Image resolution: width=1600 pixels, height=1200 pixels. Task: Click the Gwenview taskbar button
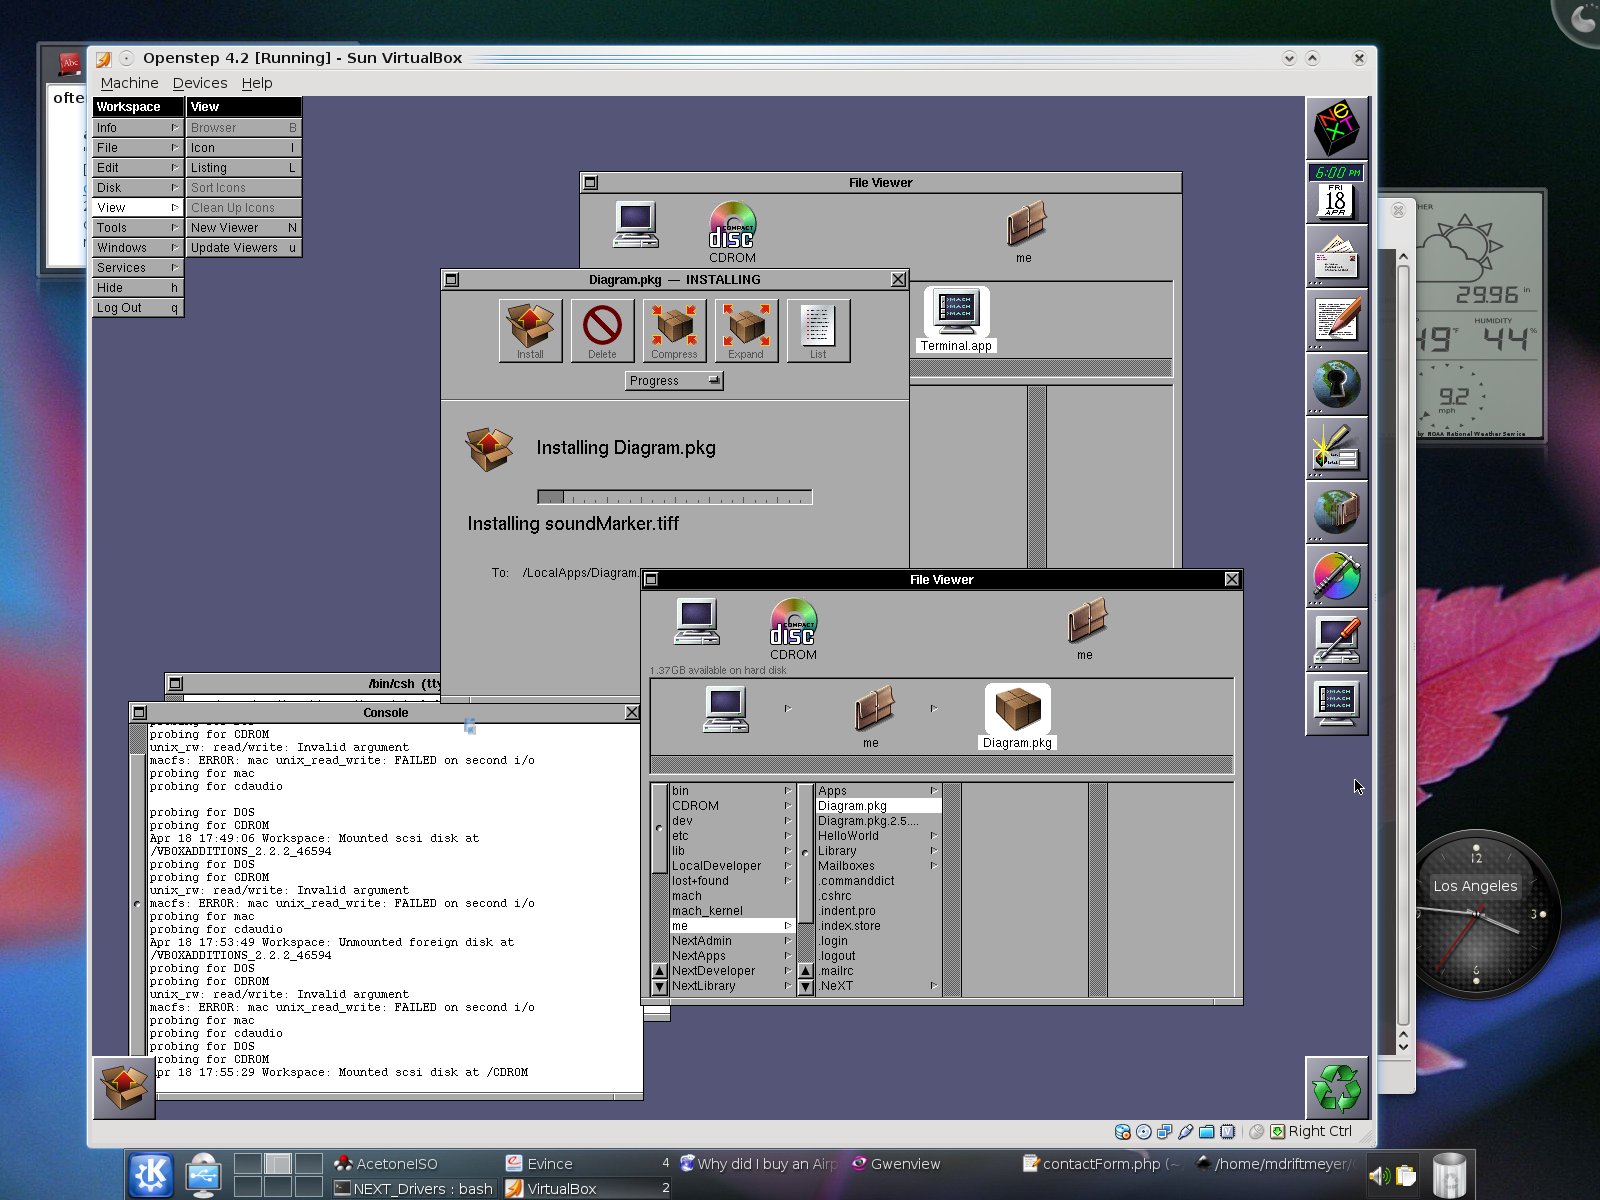tap(897, 1164)
